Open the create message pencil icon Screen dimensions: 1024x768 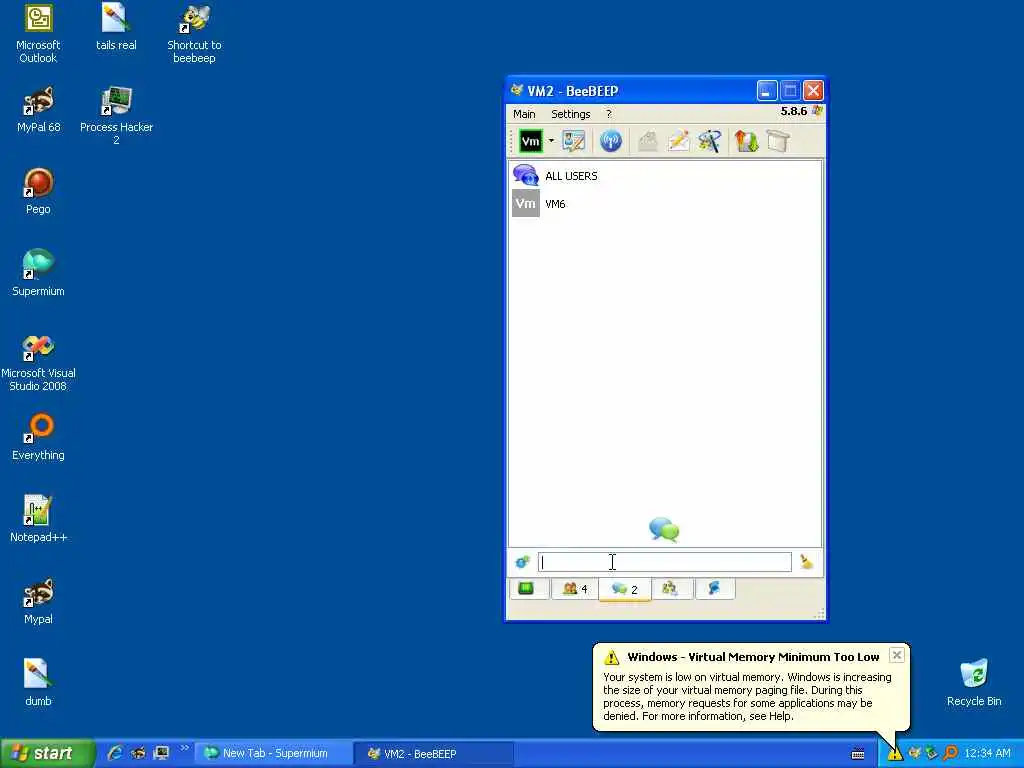[x=679, y=141]
